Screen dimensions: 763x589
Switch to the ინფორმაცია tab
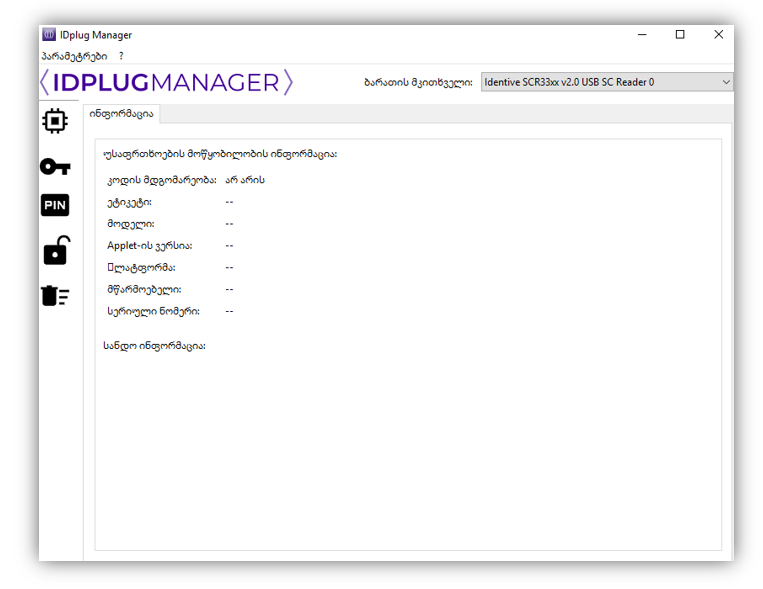tap(121, 114)
